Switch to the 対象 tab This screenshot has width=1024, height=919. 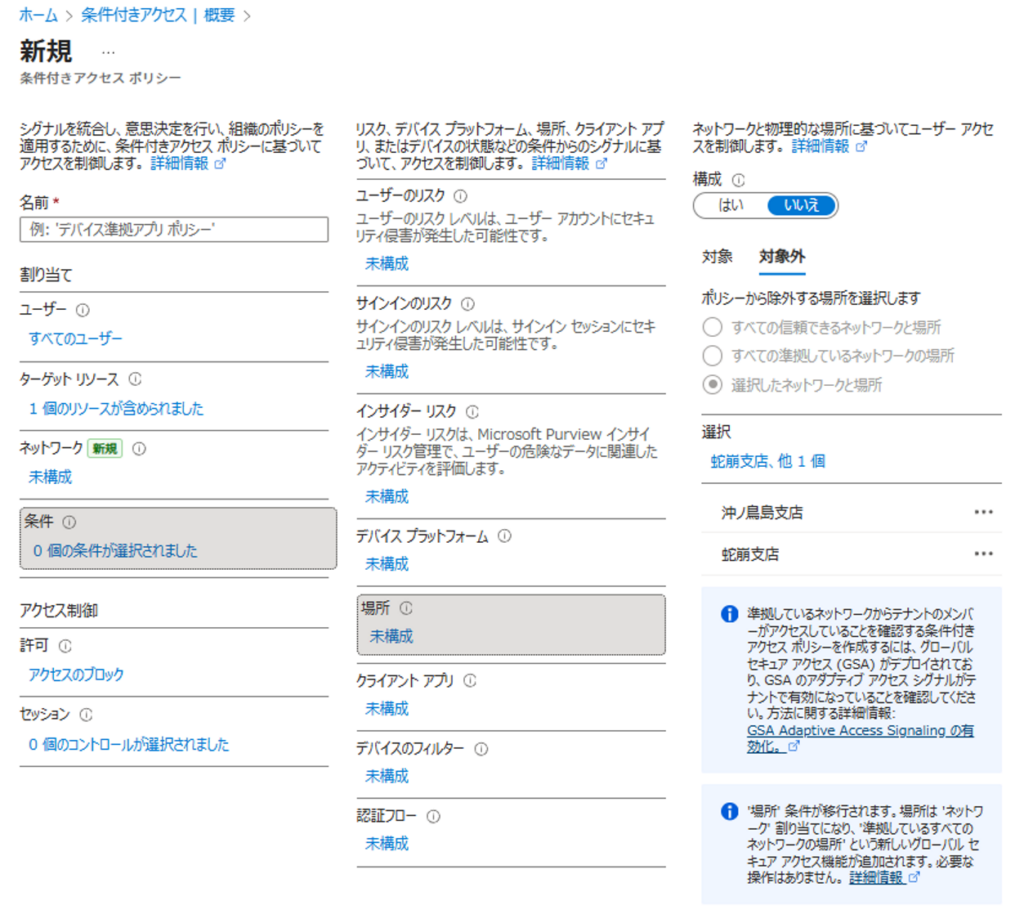(717, 256)
